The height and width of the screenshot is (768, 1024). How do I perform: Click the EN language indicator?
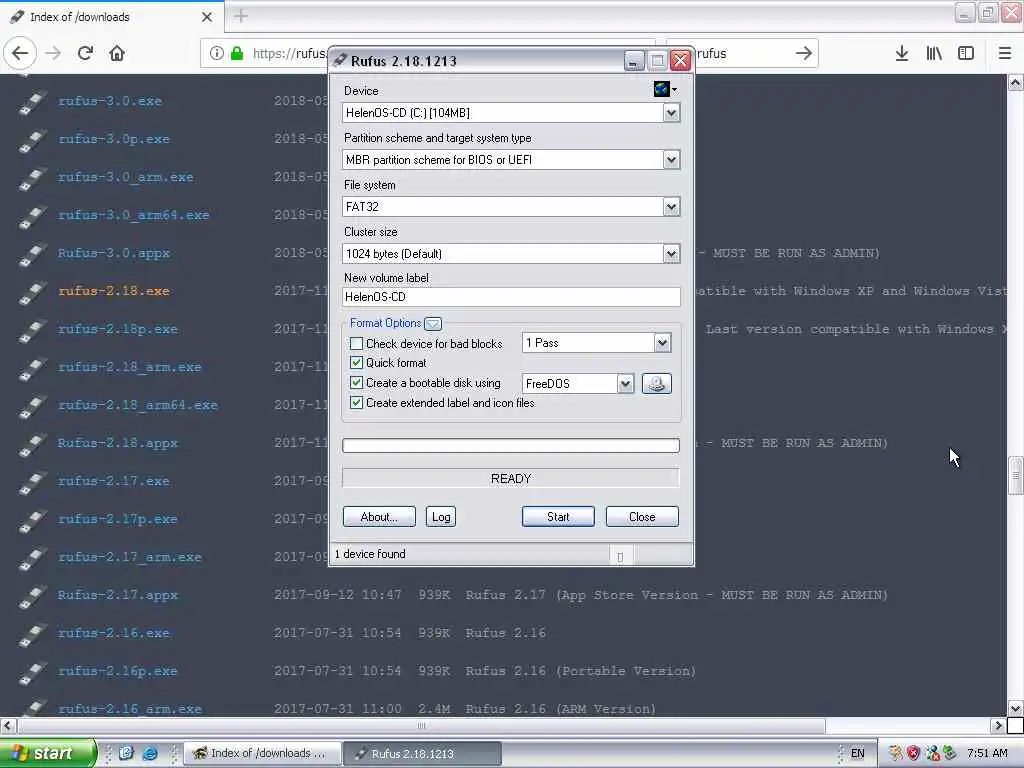[x=857, y=753]
